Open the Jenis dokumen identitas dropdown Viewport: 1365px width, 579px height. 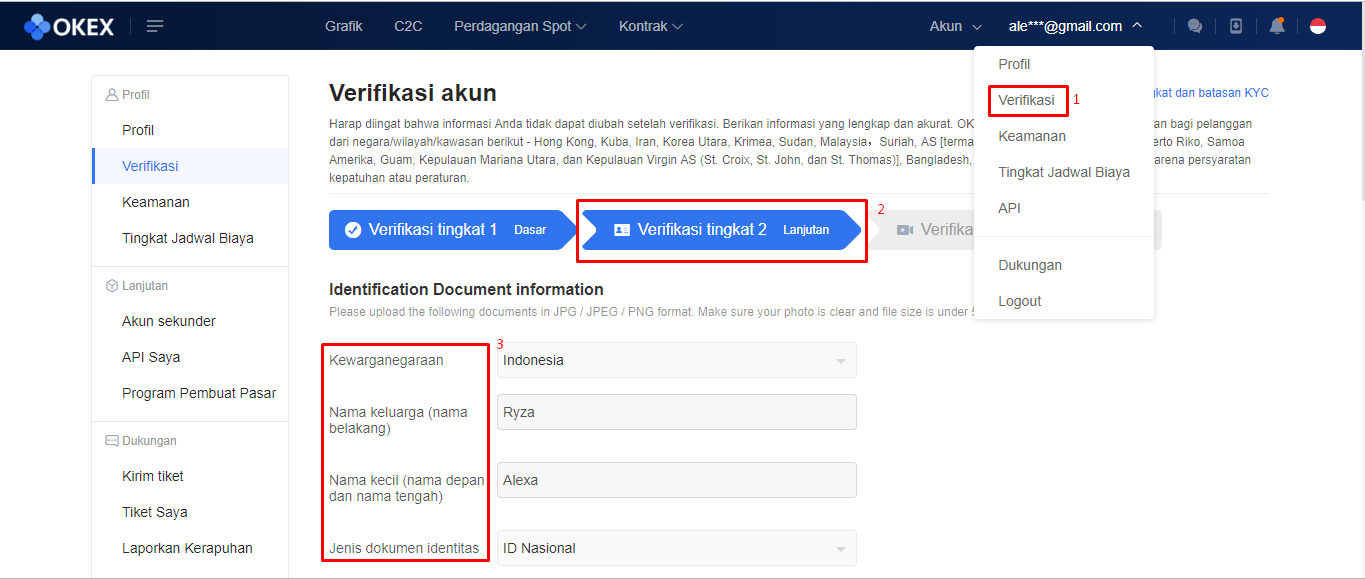pyautogui.click(x=677, y=548)
